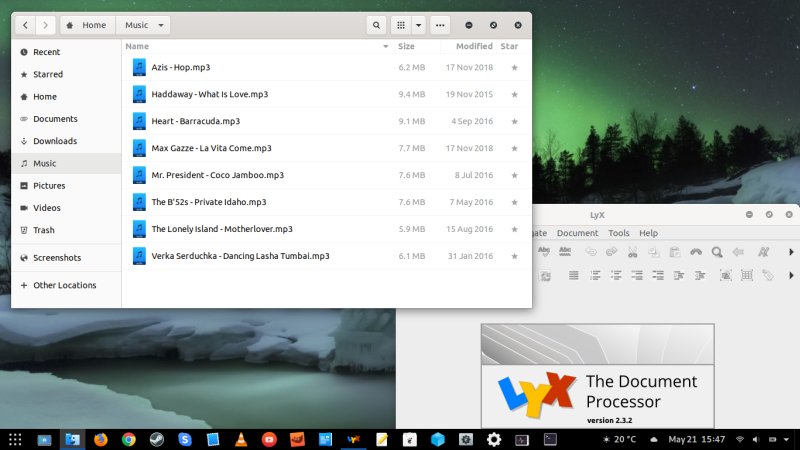Click LyX numbered list icon
This screenshot has height=450, width=800.
595,276
